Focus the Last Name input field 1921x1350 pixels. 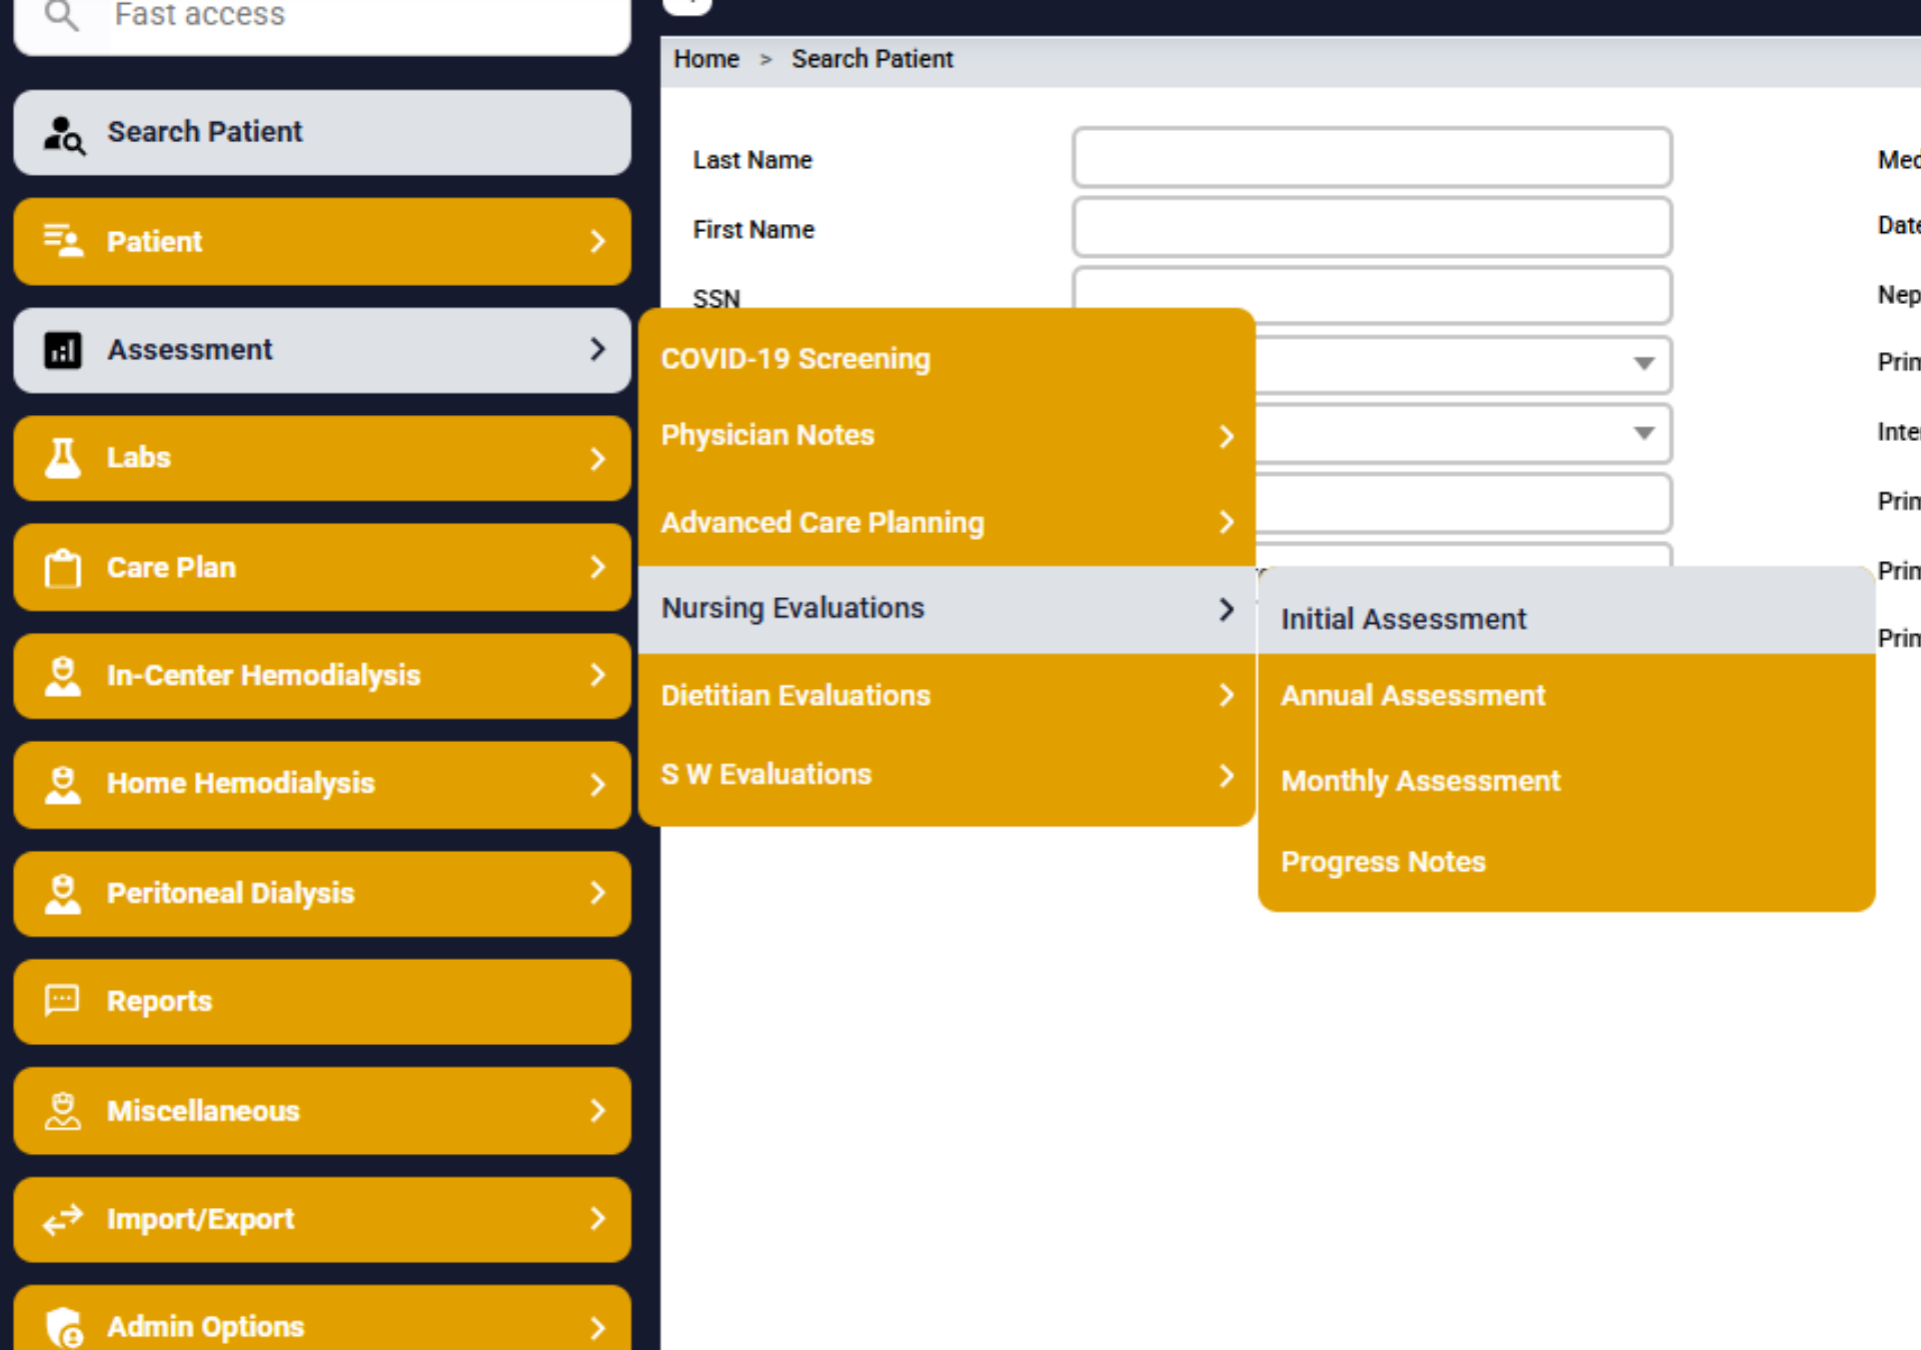click(1372, 158)
